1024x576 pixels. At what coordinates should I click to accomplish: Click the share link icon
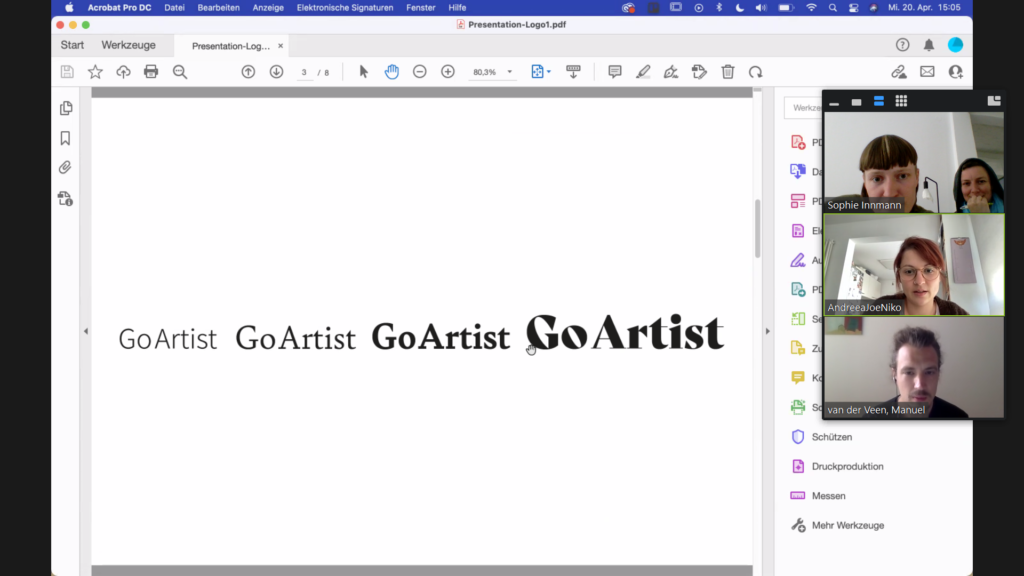point(899,72)
